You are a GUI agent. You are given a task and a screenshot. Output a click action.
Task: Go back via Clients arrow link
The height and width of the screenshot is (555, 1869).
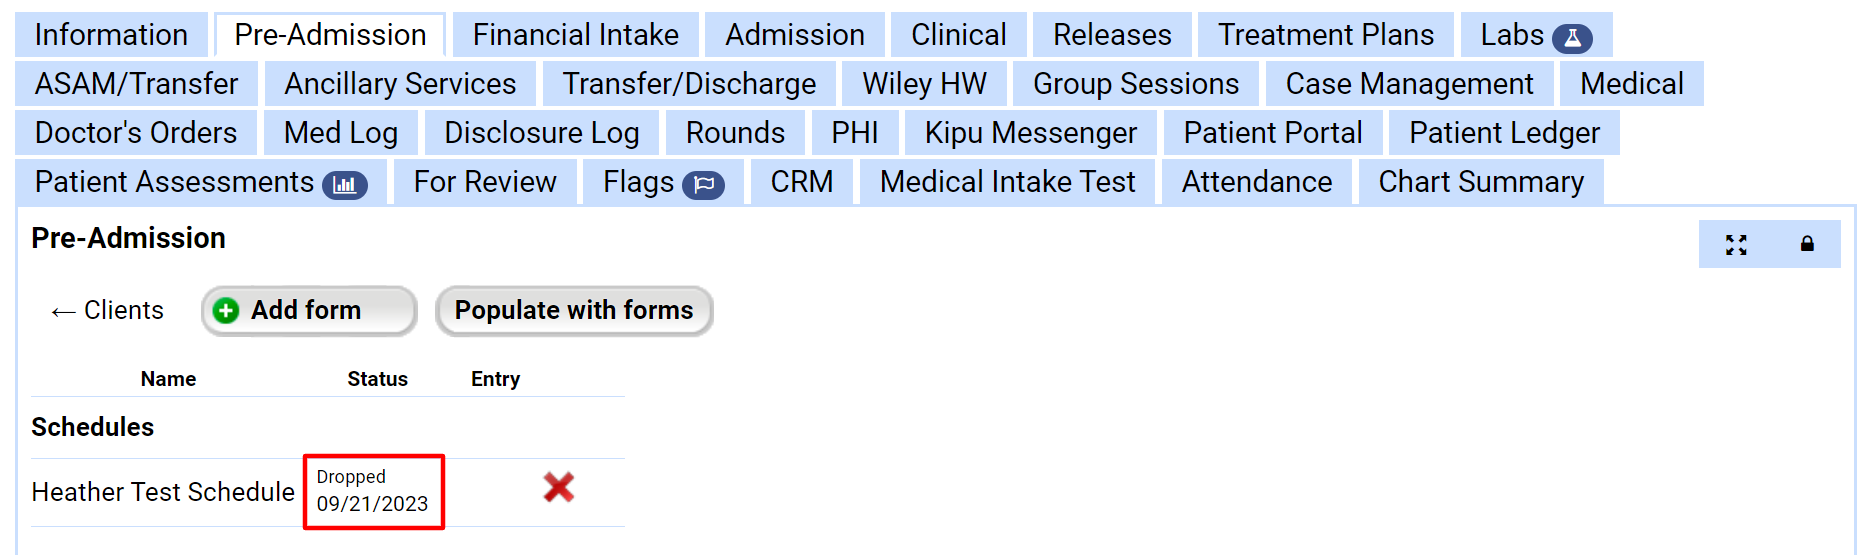(107, 311)
